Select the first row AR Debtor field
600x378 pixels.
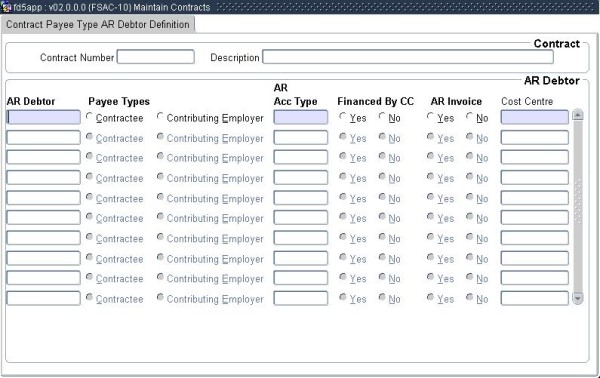click(x=44, y=117)
